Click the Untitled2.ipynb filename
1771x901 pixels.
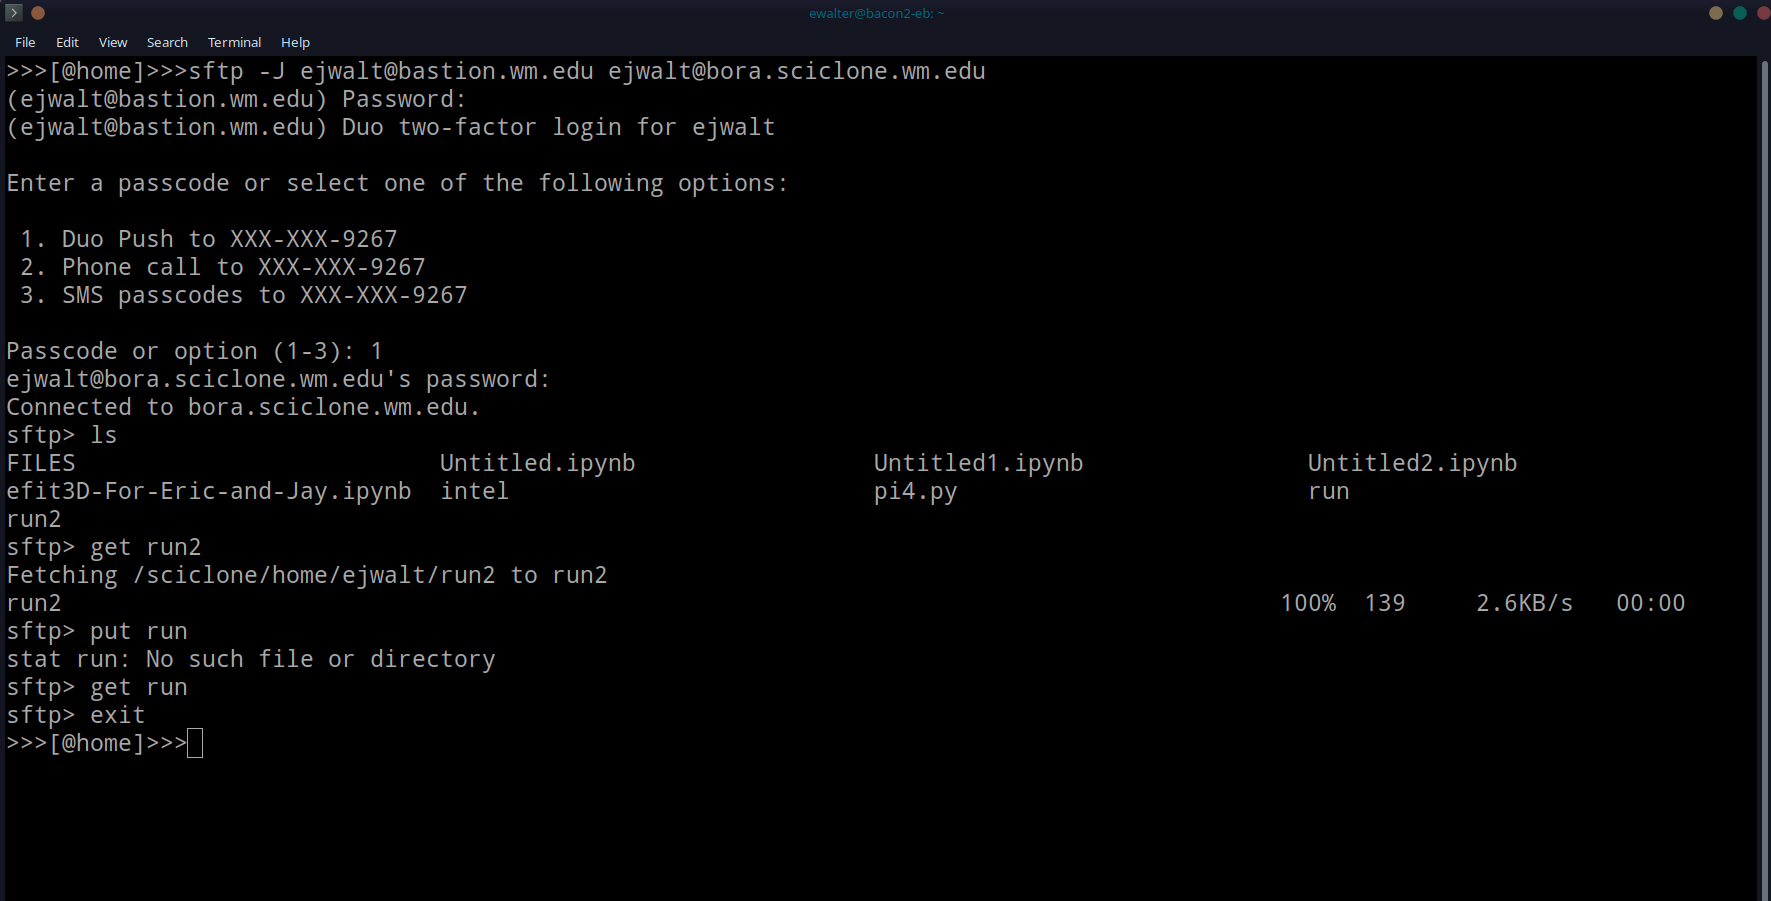pos(1412,463)
